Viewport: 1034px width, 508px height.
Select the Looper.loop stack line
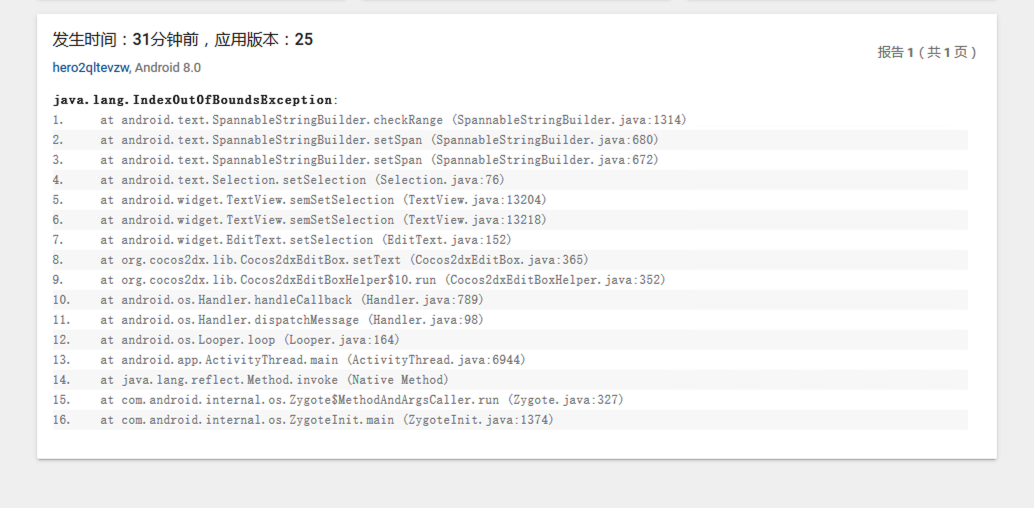249,340
